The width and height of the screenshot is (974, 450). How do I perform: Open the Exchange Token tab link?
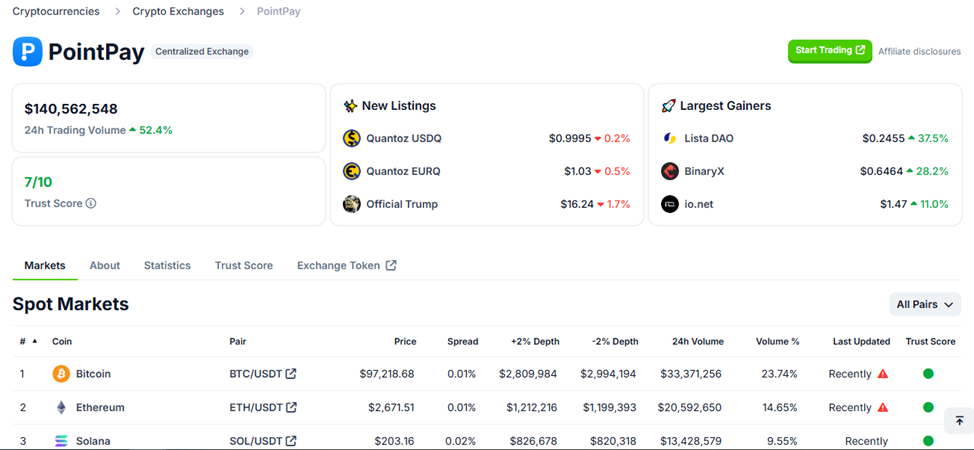(346, 266)
